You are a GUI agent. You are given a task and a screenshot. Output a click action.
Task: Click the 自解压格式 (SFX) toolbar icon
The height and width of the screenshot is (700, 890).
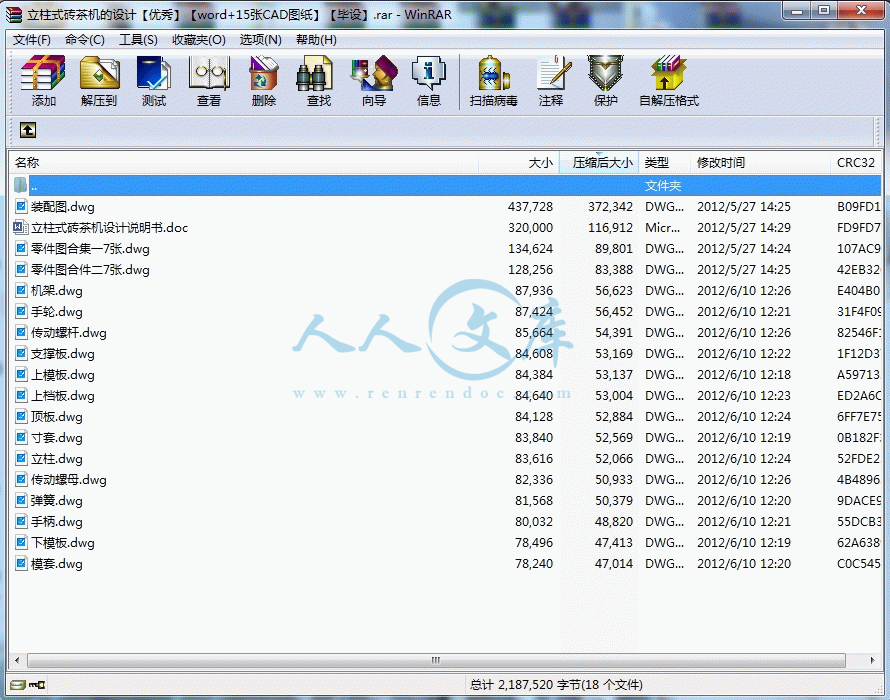click(668, 73)
